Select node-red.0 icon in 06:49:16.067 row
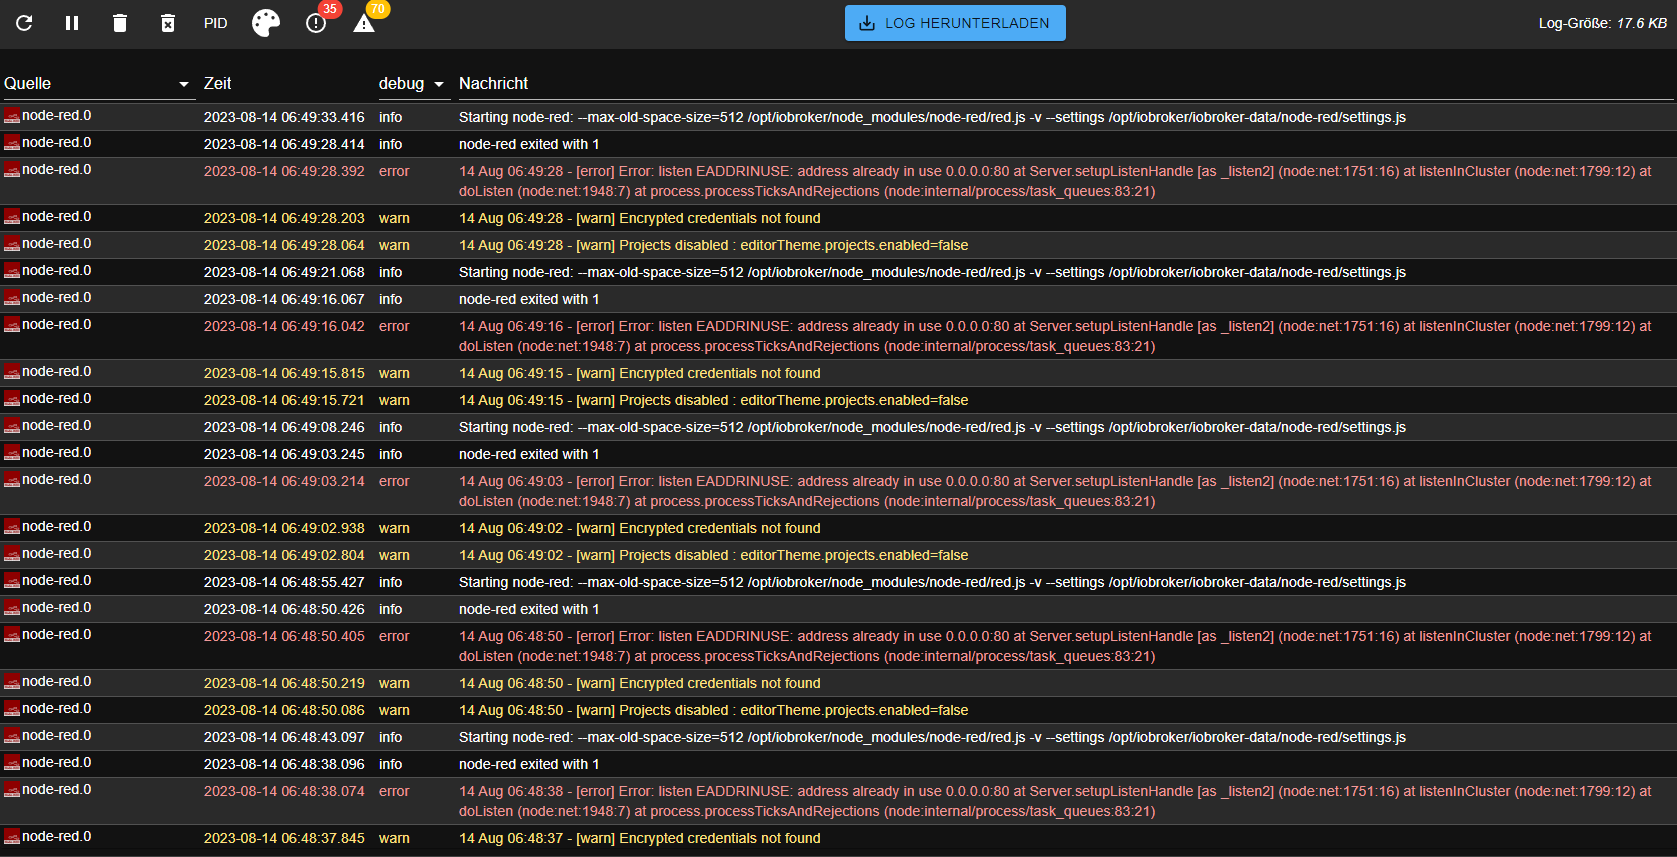This screenshot has width=1677, height=857. coord(12,298)
